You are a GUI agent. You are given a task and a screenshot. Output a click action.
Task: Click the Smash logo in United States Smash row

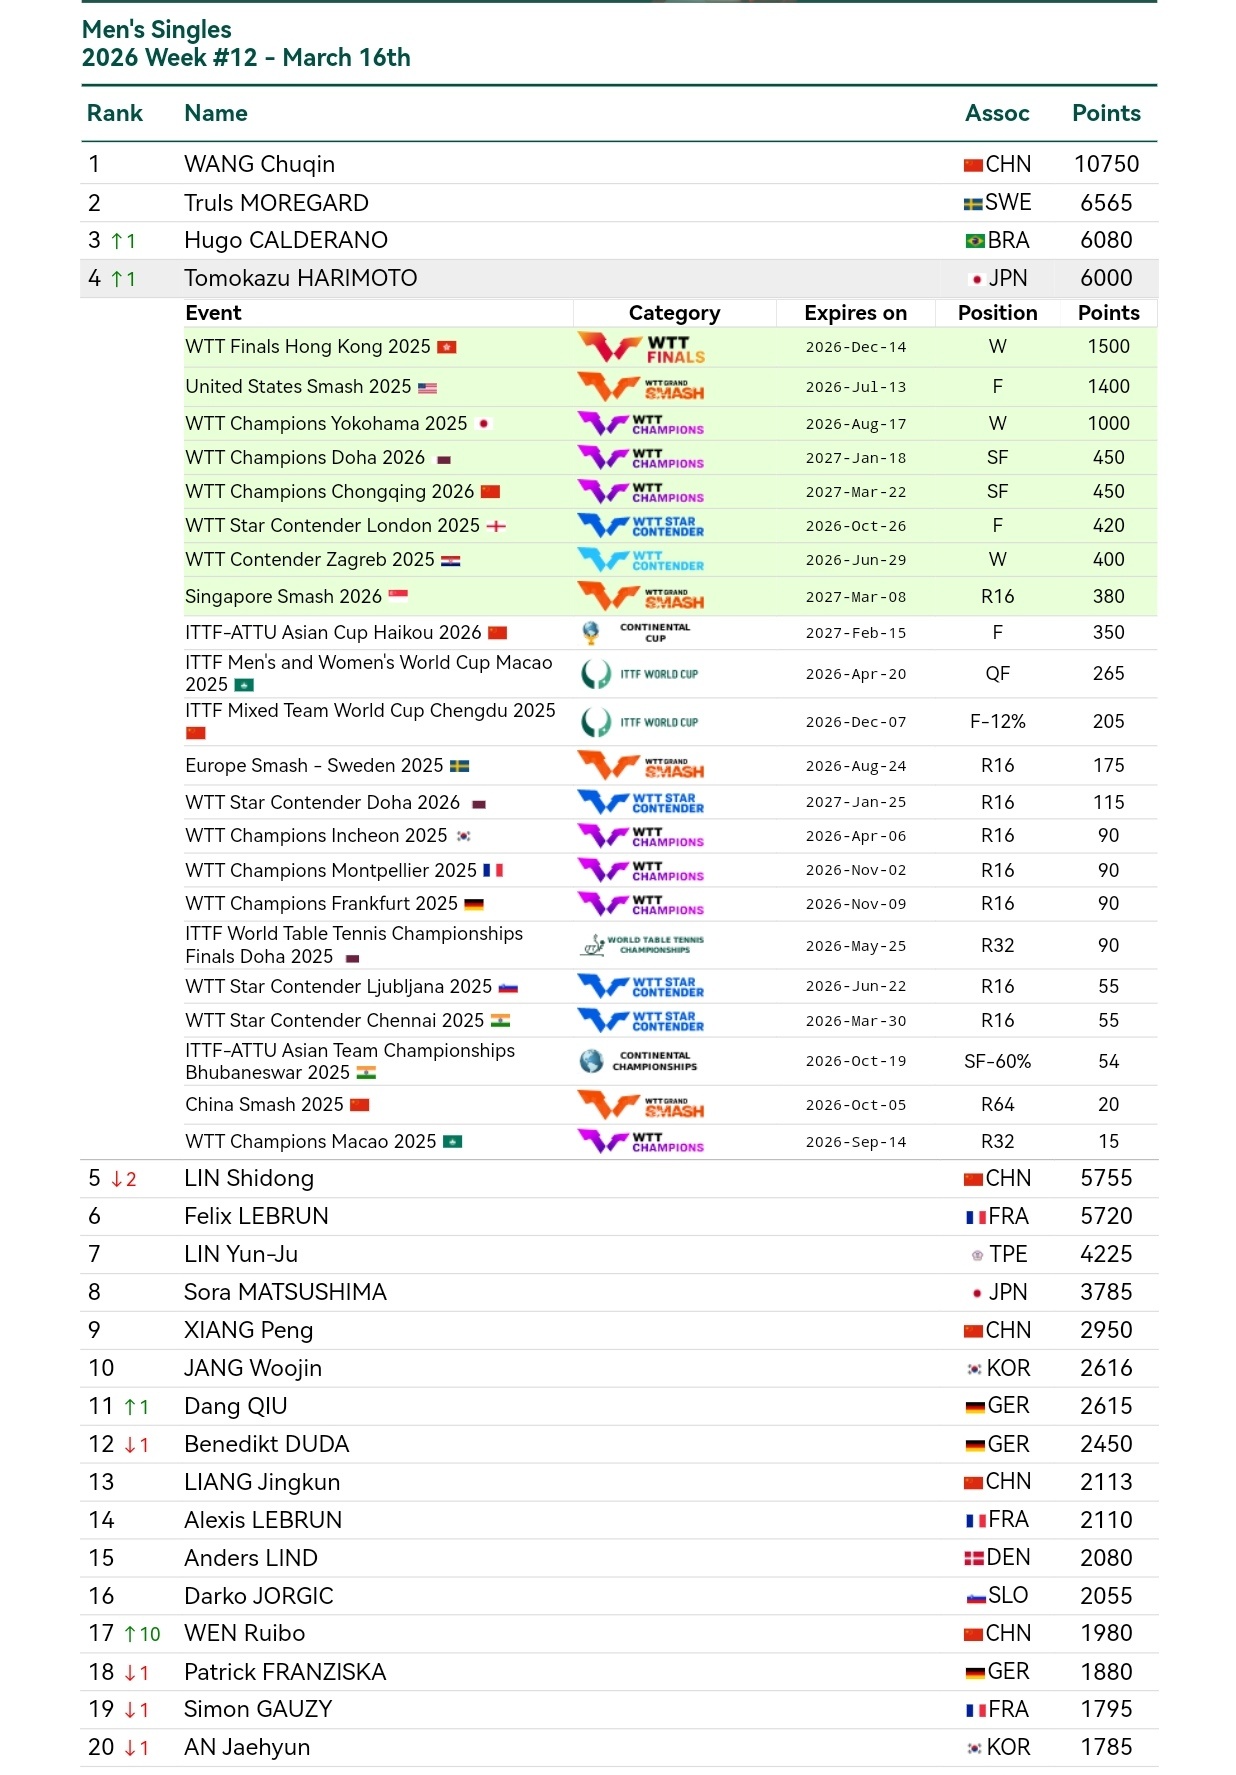[641, 387]
